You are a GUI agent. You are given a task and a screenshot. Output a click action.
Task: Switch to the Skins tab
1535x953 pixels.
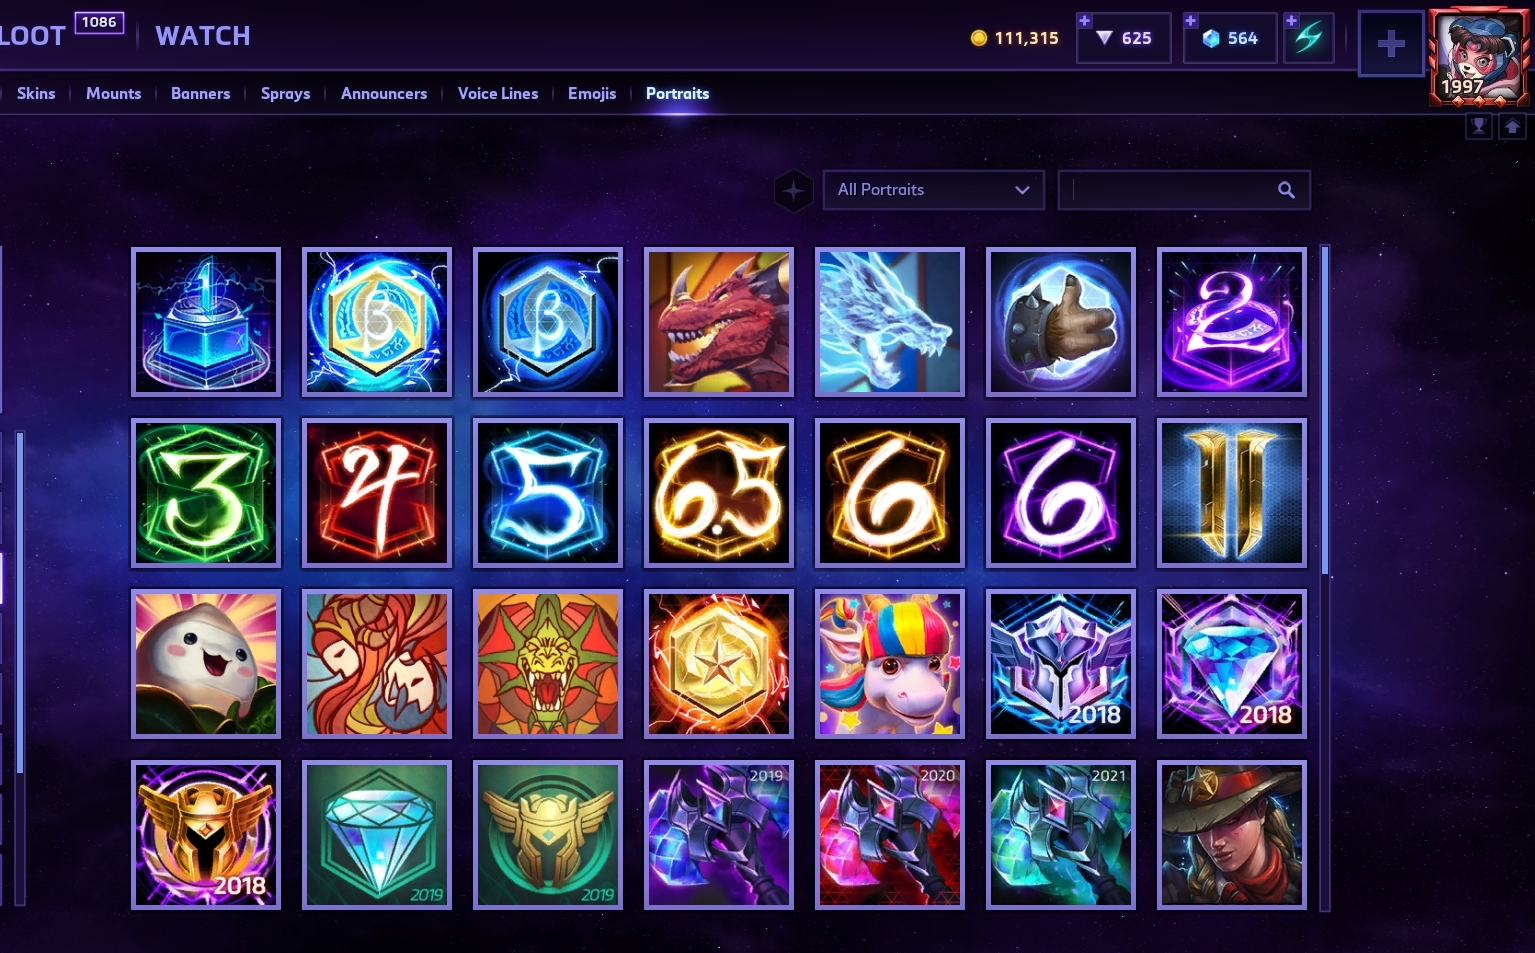(x=36, y=93)
